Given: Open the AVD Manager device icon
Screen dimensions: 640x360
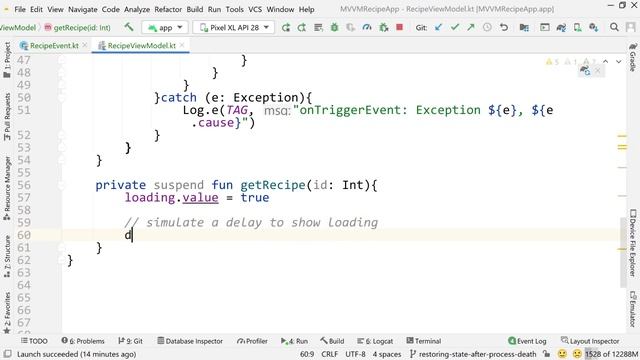Looking at the screenshot, I should click(577, 27).
